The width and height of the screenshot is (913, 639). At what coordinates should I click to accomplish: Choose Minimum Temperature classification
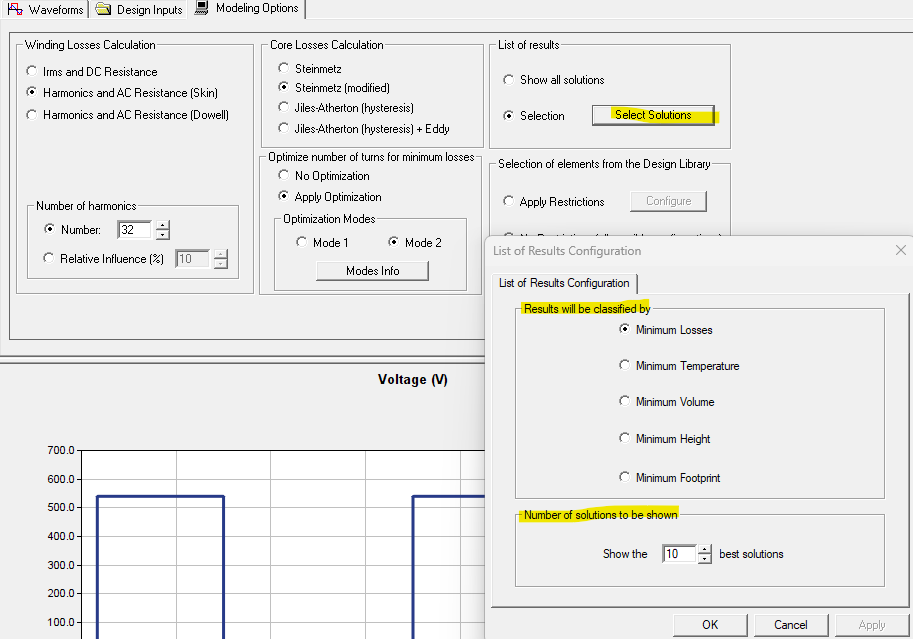[x=624, y=365]
